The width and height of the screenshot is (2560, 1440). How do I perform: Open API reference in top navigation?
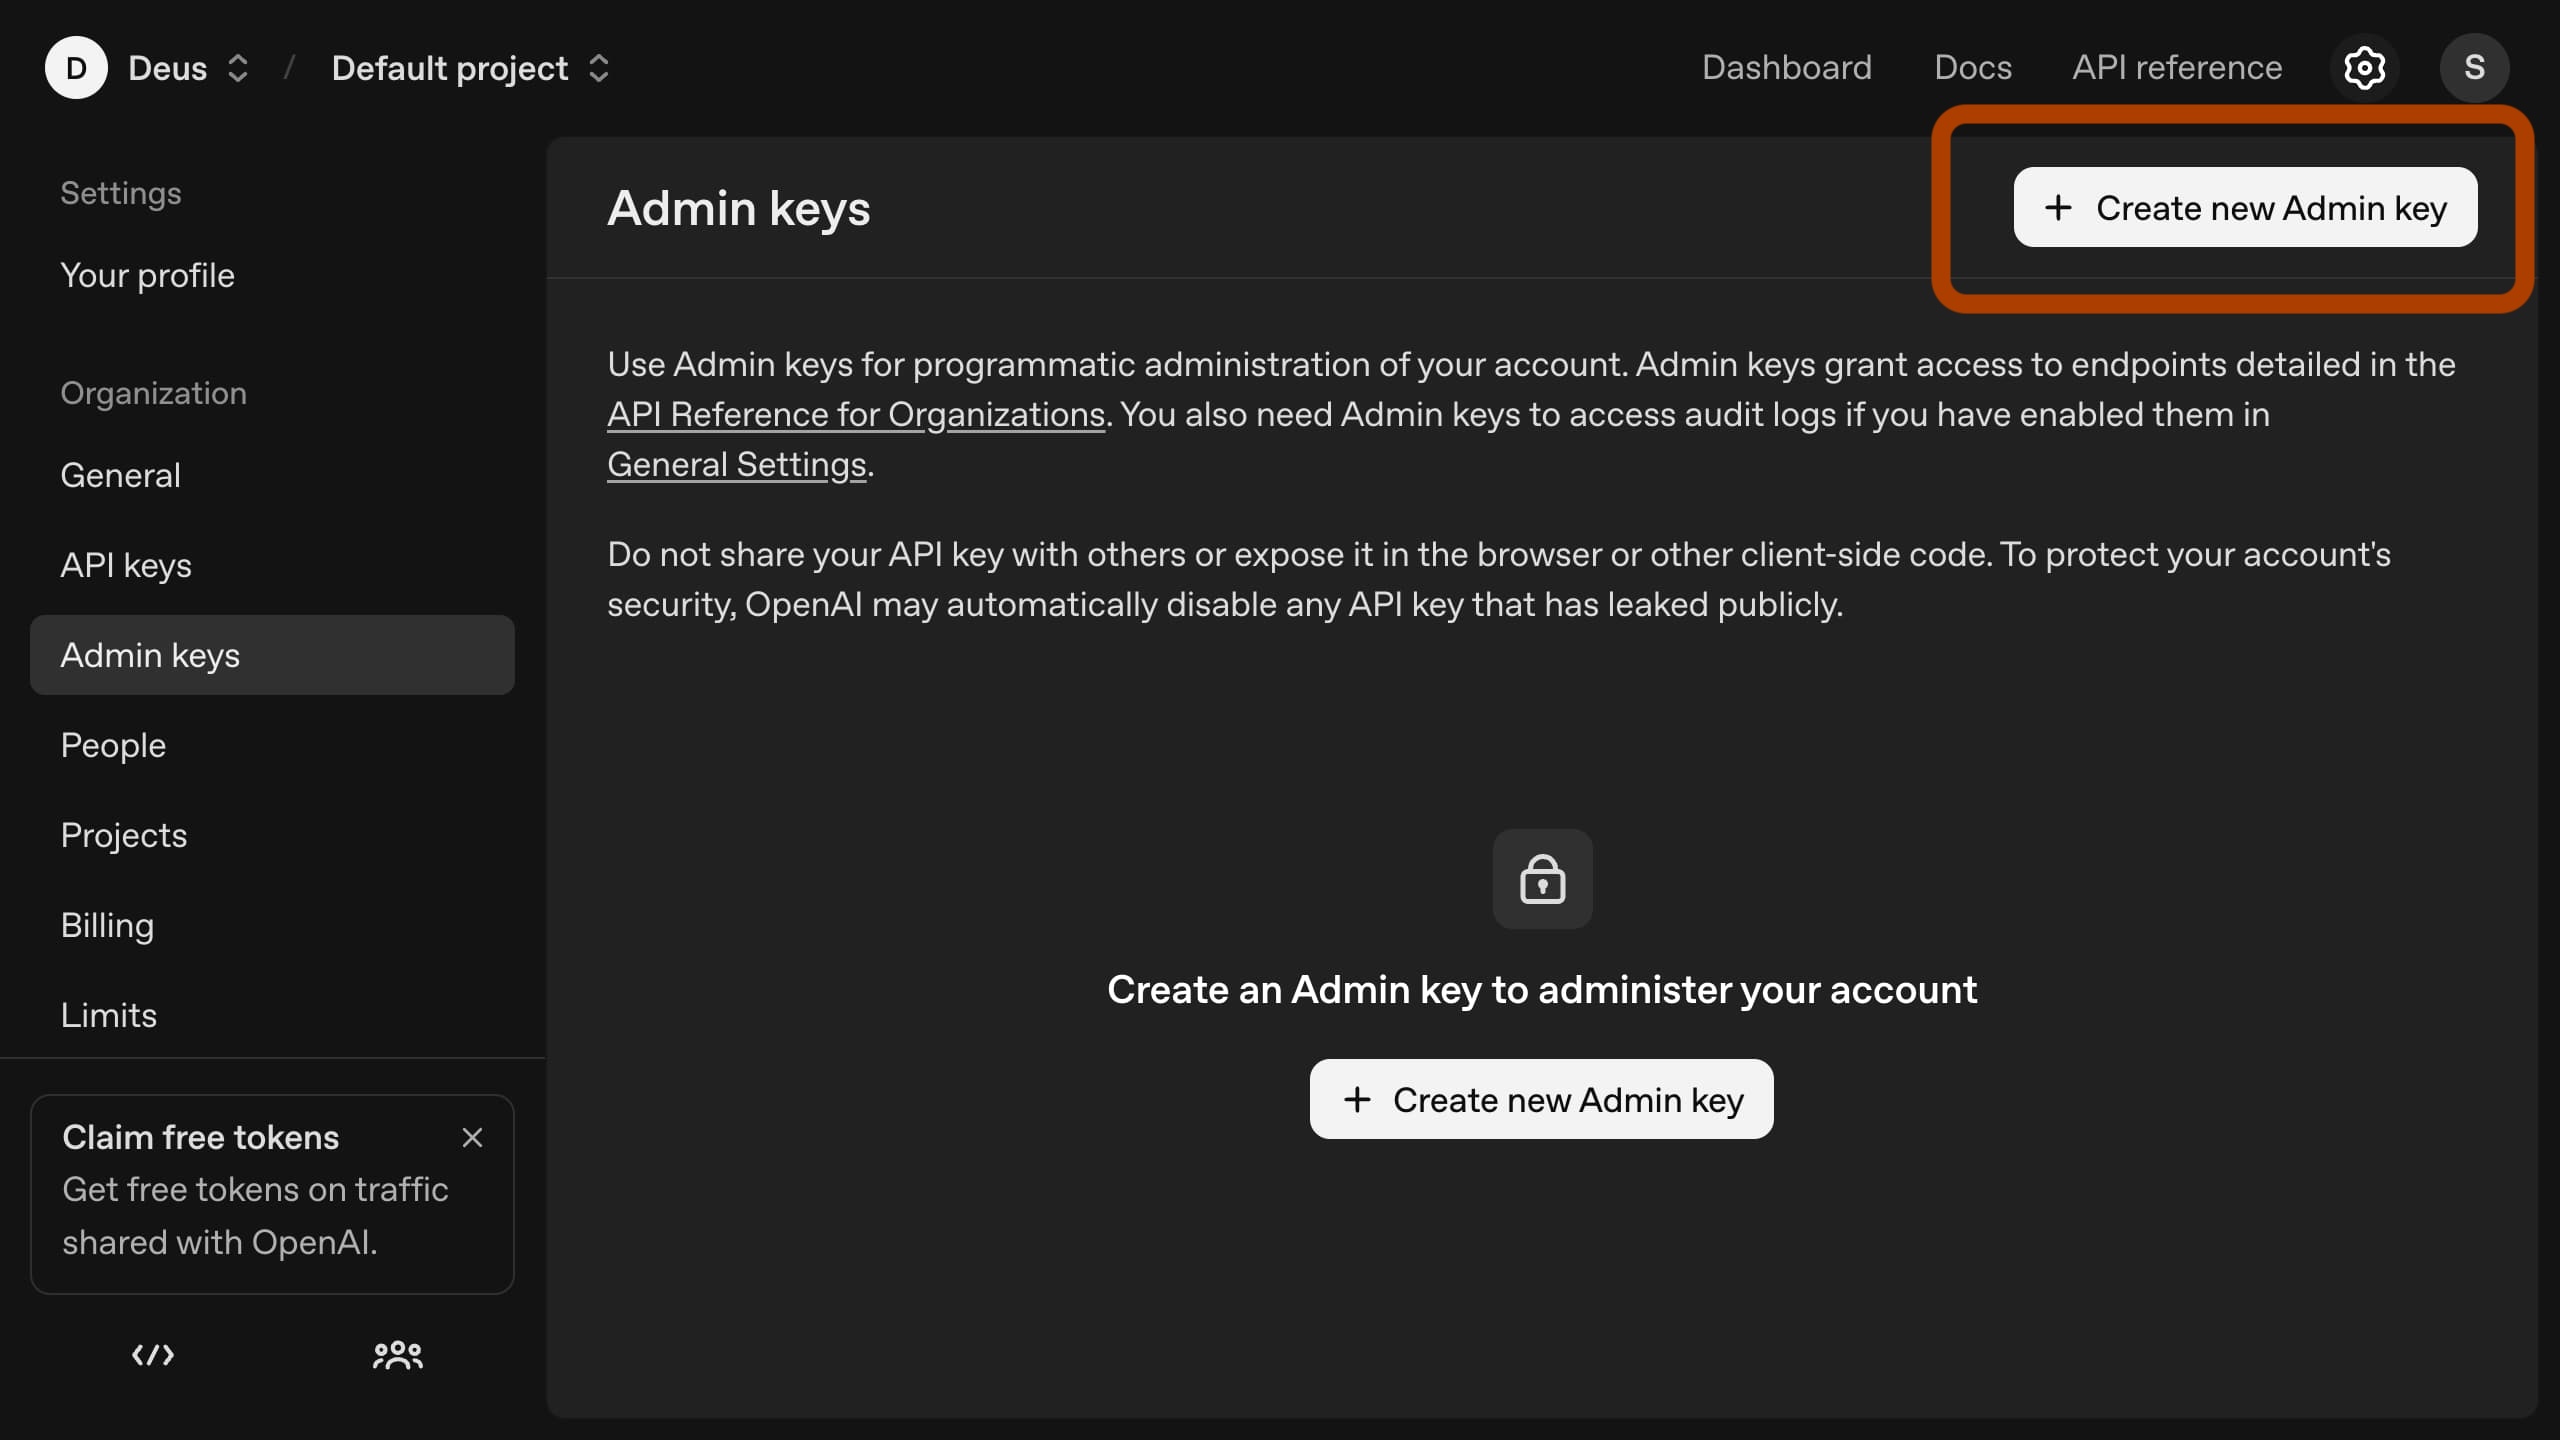[x=2176, y=68]
